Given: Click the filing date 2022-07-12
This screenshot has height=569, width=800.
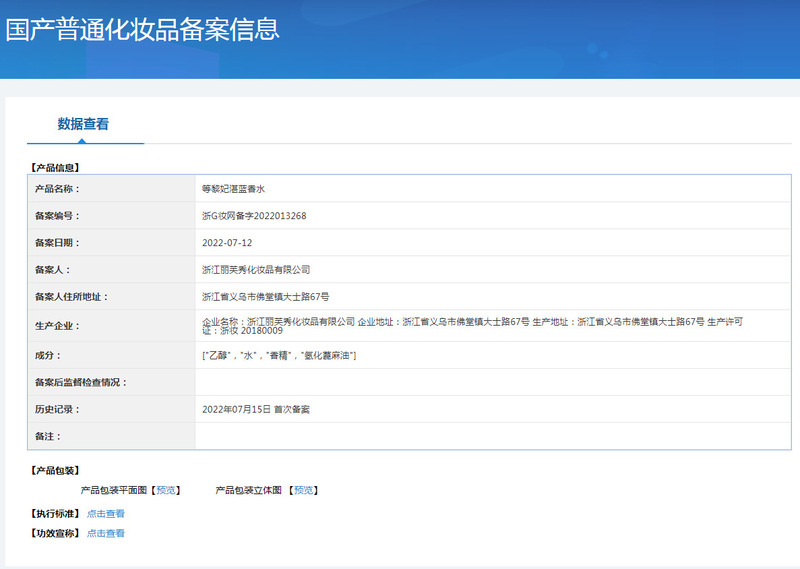Looking at the screenshot, I should (227, 242).
